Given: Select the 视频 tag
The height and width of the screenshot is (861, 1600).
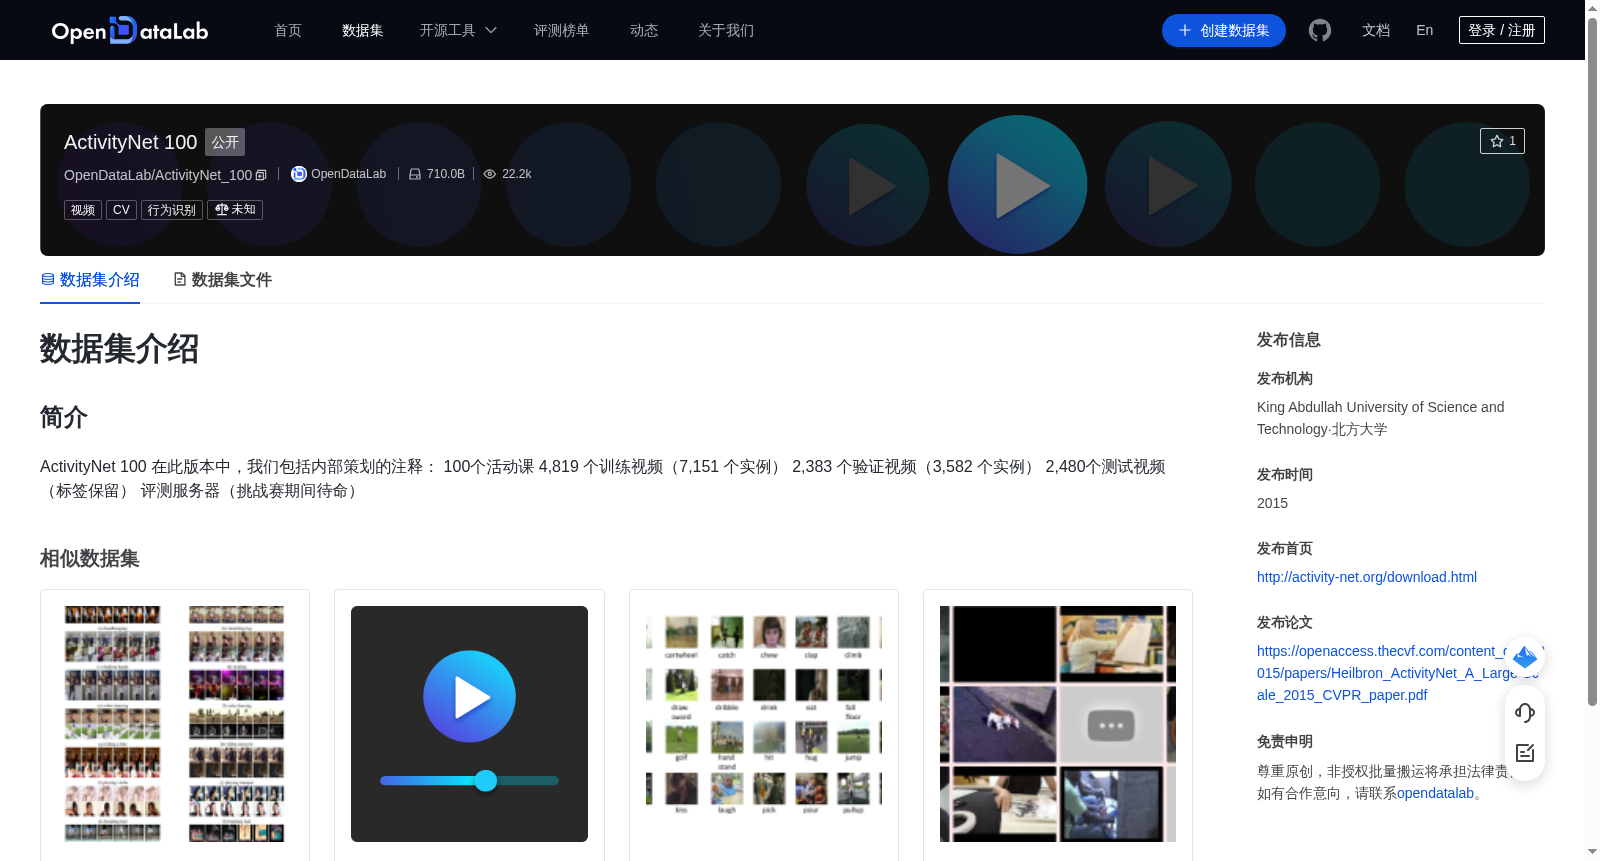Looking at the screenshot, I should tap(83, 210).
